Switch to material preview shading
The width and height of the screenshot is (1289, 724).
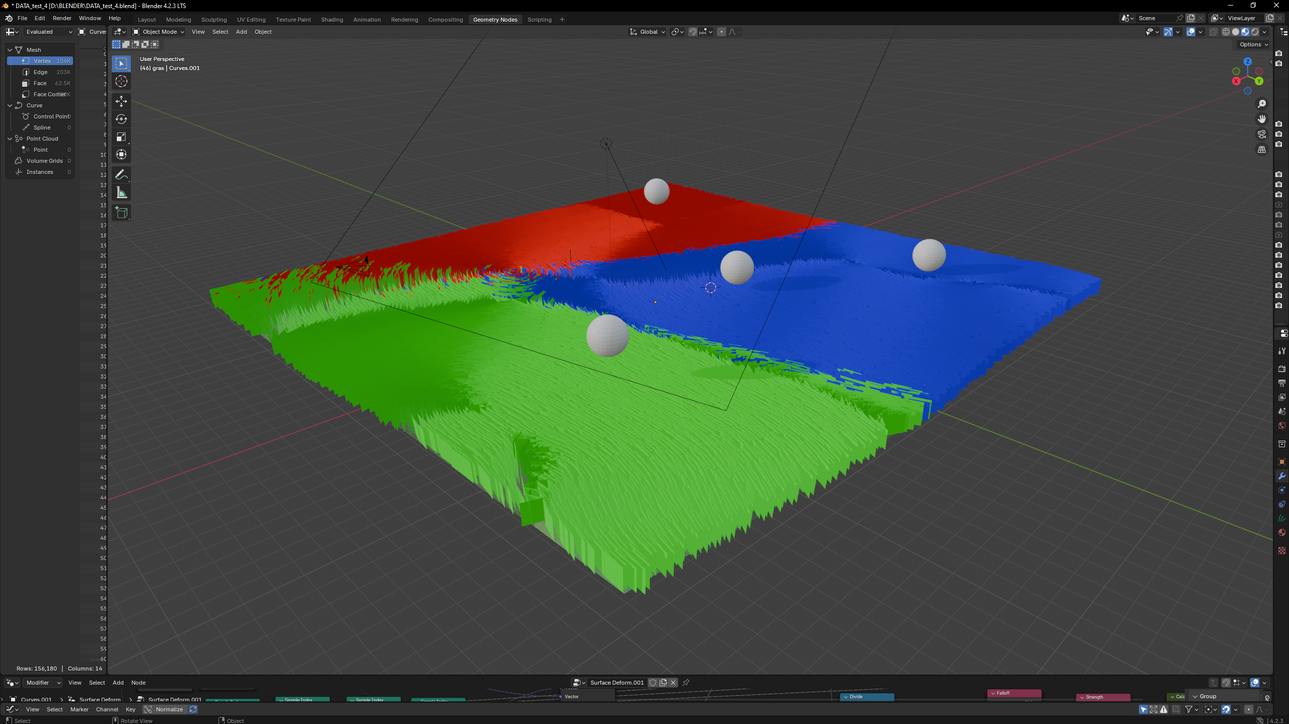click(x=1246, y=32)
